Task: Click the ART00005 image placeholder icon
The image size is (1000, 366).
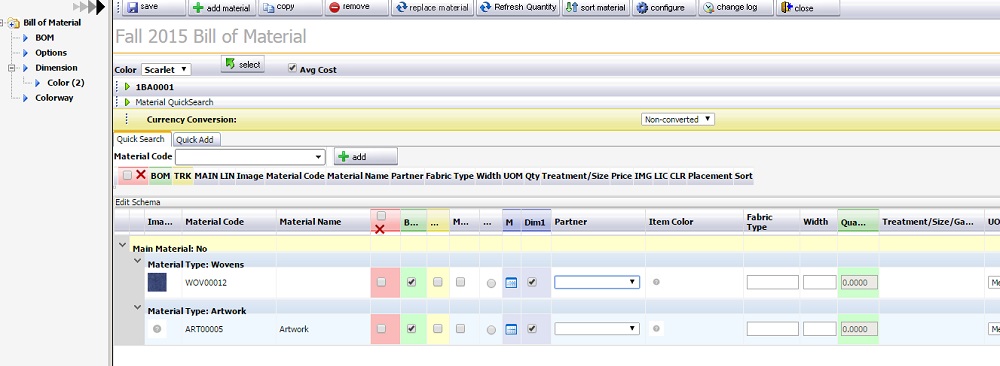Action: click(x=157, y=329)
